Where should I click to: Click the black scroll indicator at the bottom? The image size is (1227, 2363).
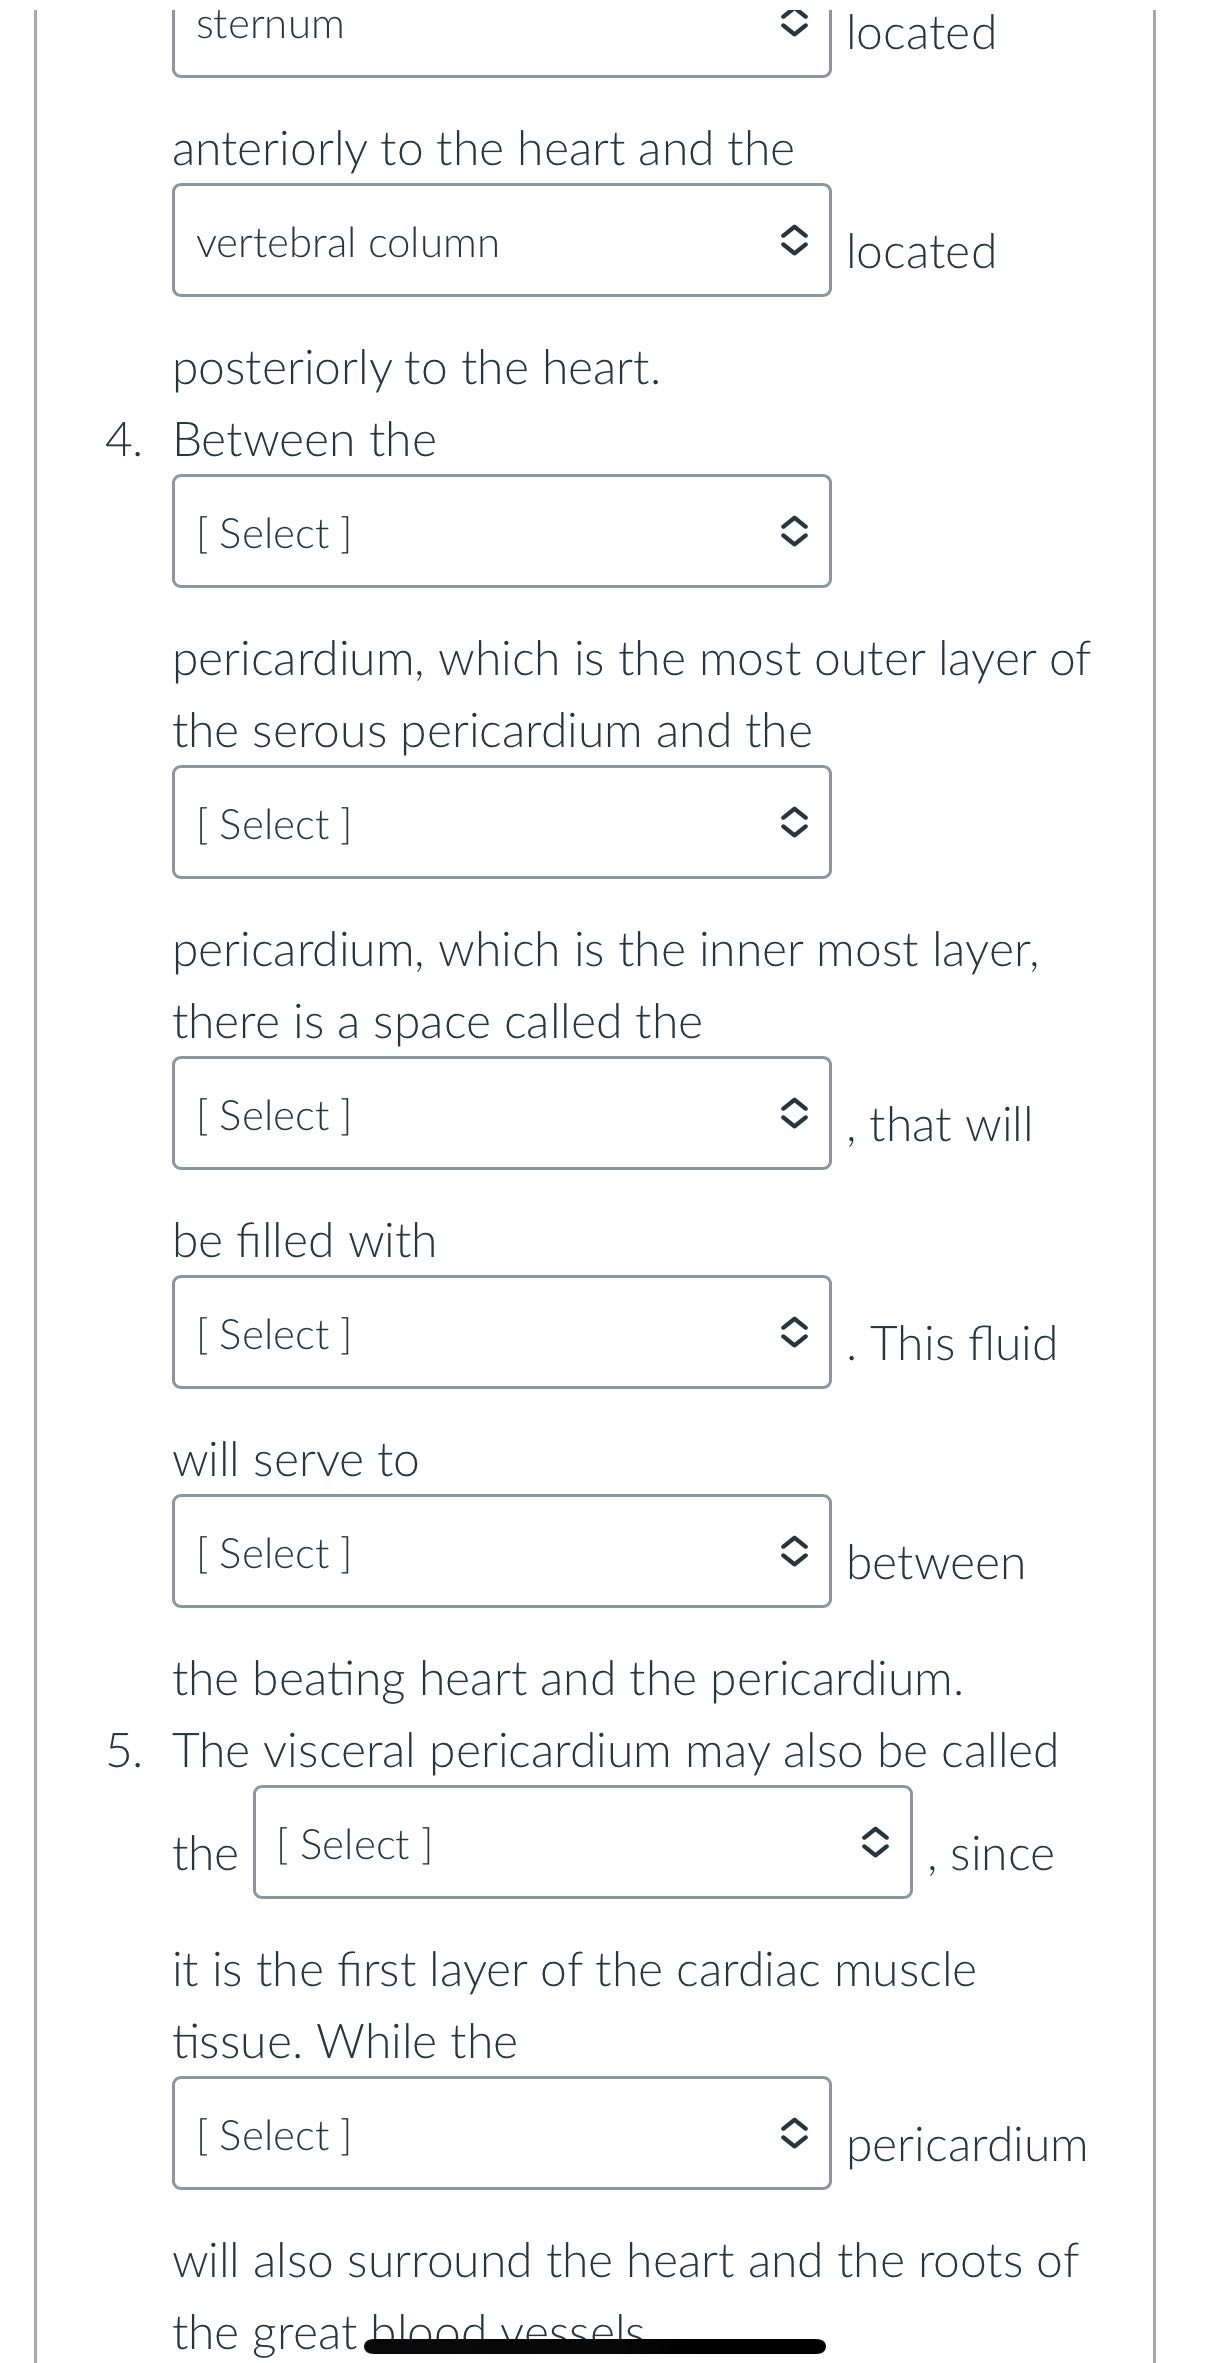click(x=595, y=2347)
